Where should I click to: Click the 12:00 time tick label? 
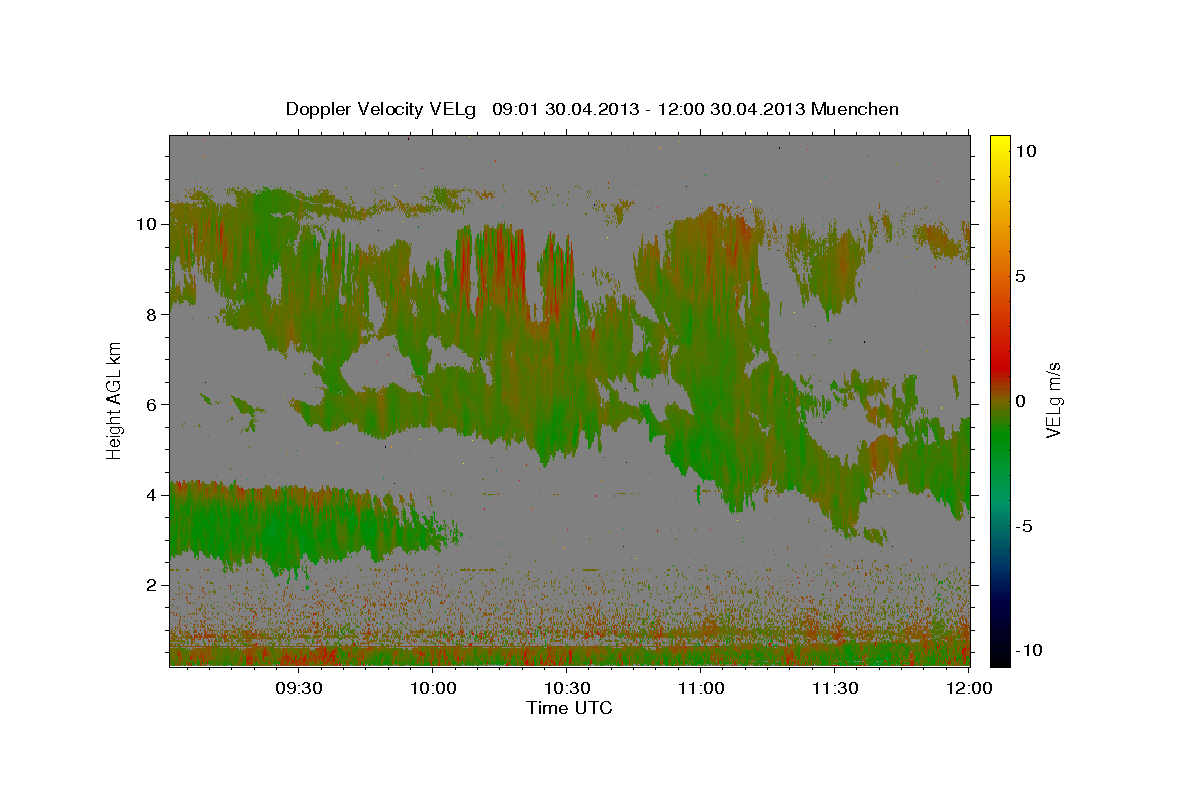[x=969, y=688]
